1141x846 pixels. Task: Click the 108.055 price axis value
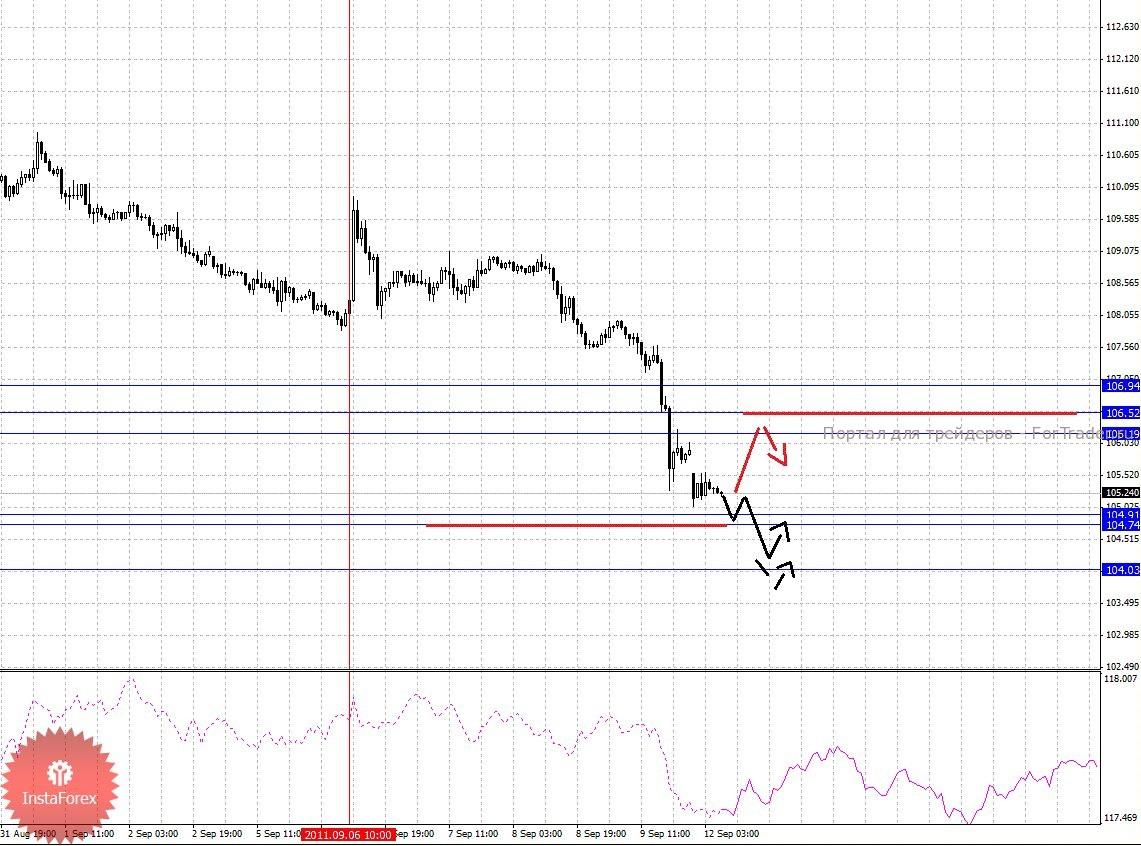click(1122, 315)
